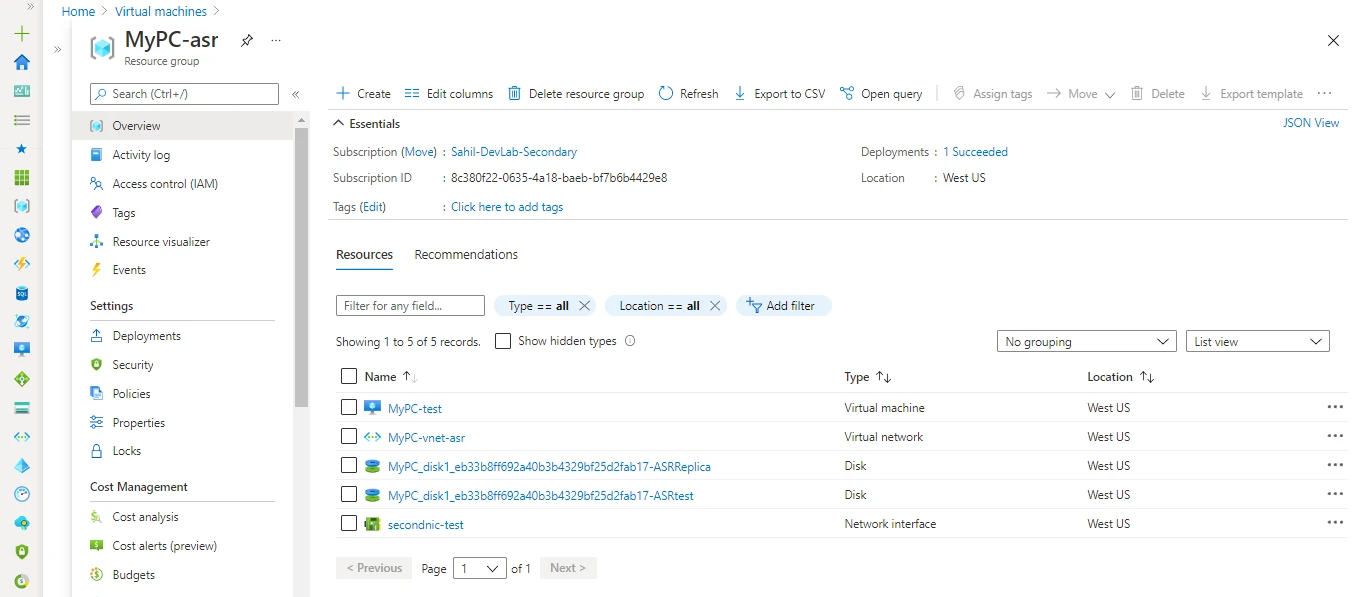
Task: Click the SQL databases sidebar icon
Action: 21,293
